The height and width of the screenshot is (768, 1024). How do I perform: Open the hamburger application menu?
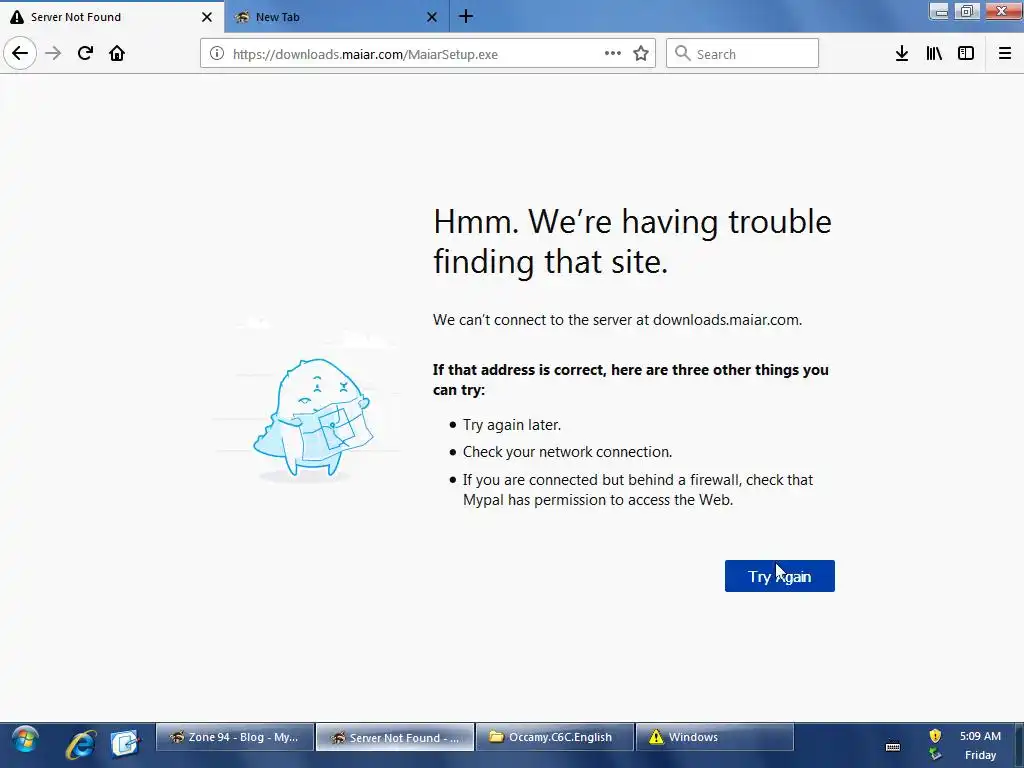click(x=1004, y=54)
